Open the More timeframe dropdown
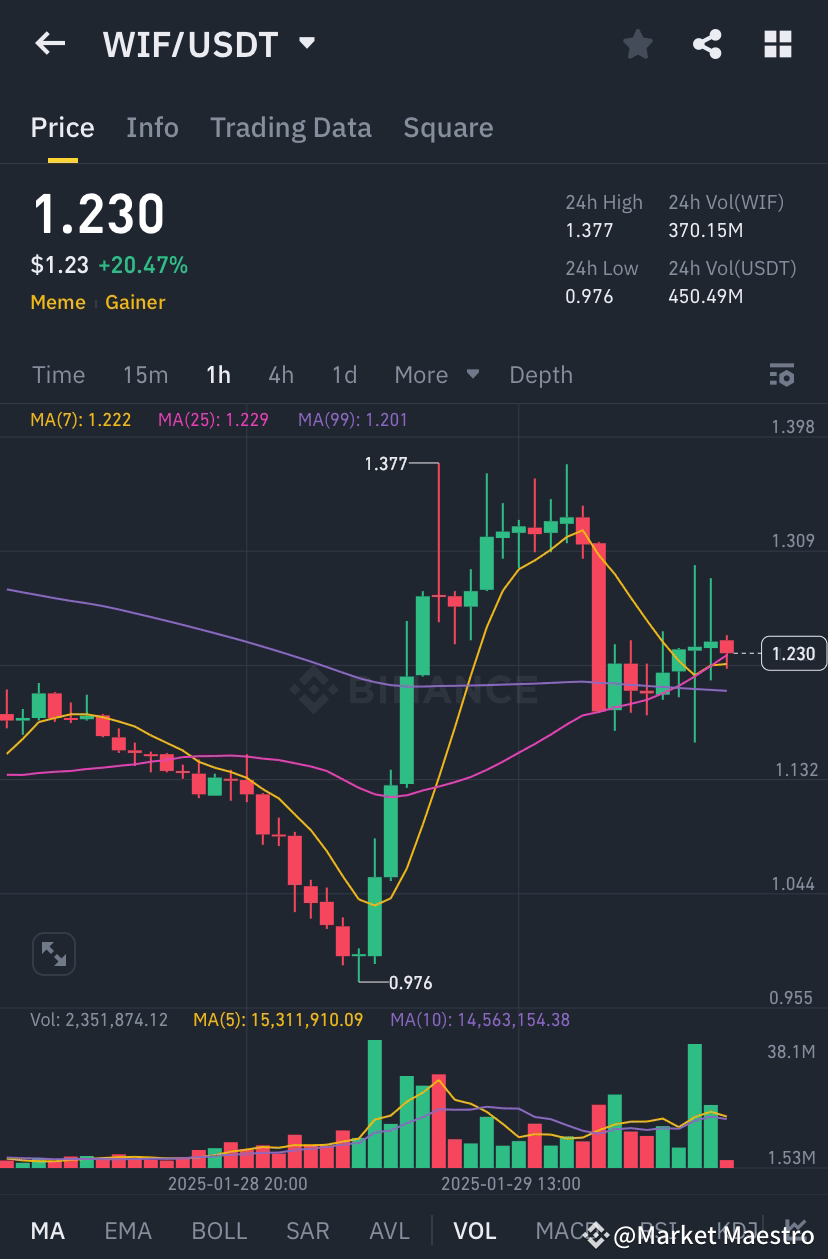The image size is (828, 1259). pyautogui.click(x=435, y=375)
